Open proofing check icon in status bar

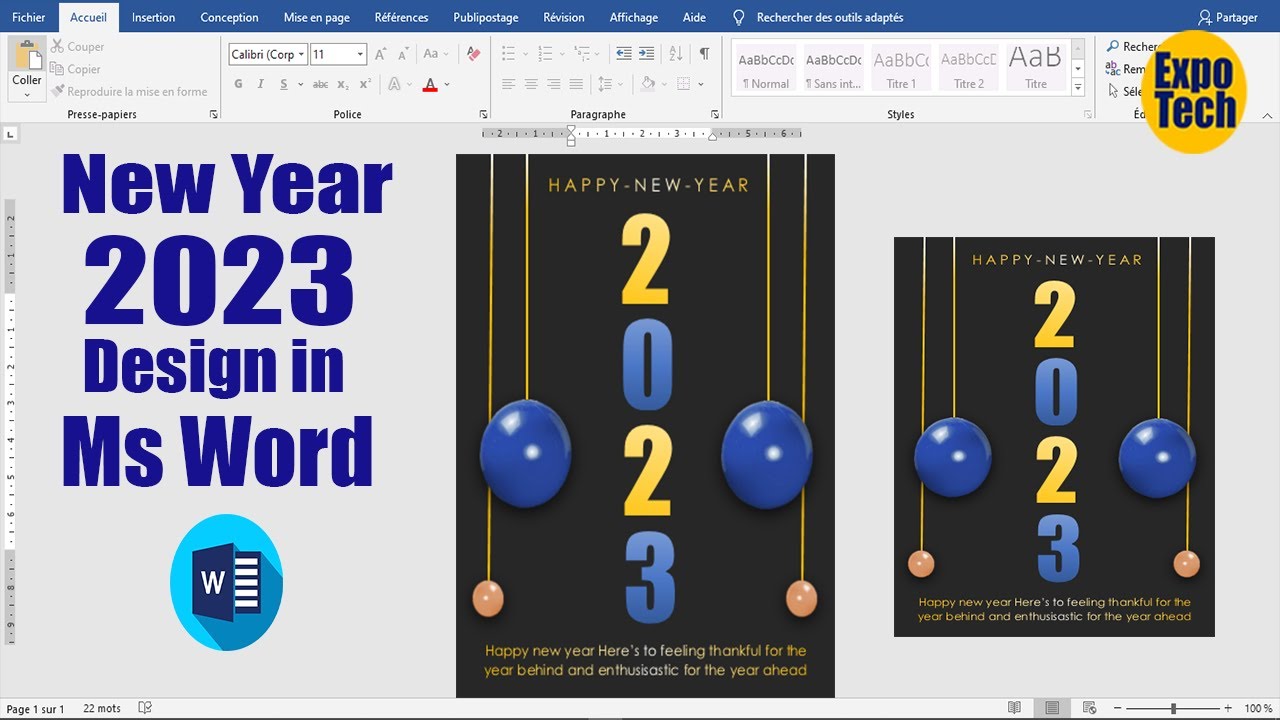[145, 708]
